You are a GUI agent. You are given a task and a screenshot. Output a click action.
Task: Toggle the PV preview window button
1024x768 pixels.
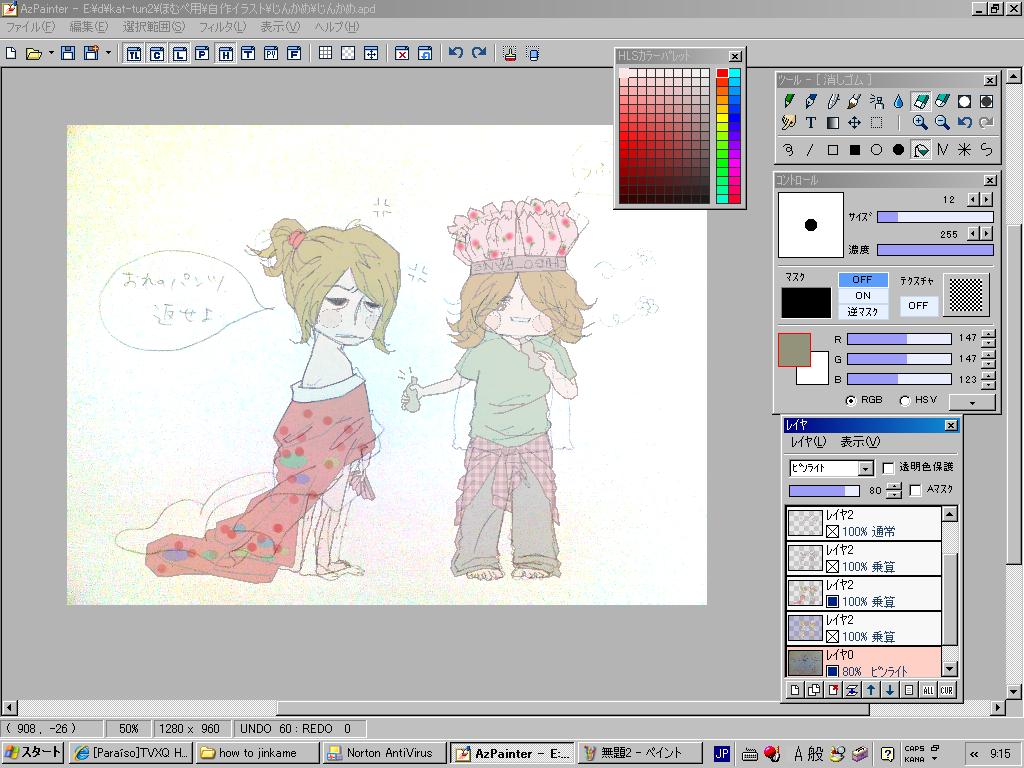coord(271,54)
